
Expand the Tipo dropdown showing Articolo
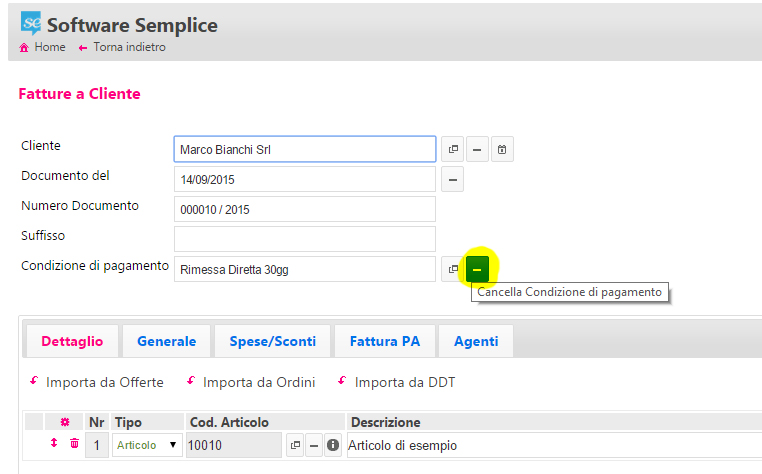[147, 445]
